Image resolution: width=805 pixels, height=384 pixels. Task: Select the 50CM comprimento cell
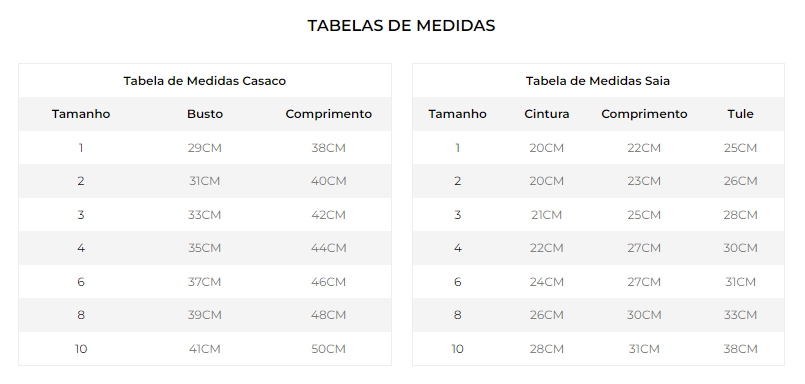point(329,349)
